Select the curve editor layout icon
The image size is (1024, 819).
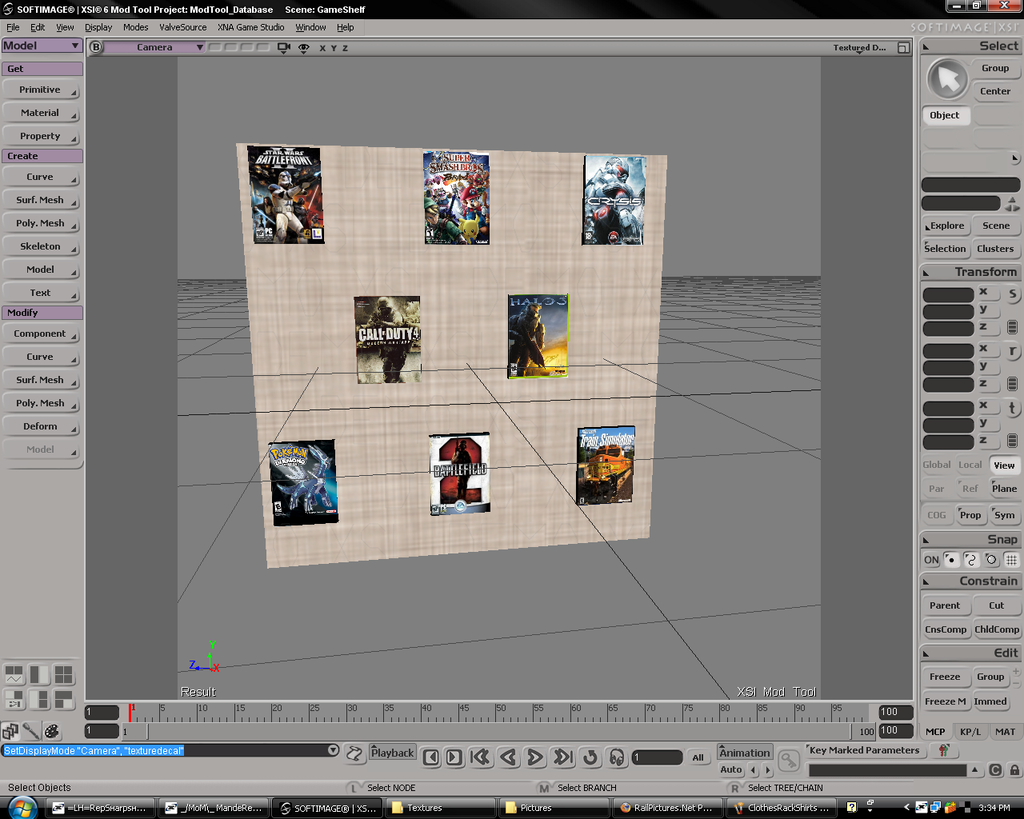(x=14, y=675)
